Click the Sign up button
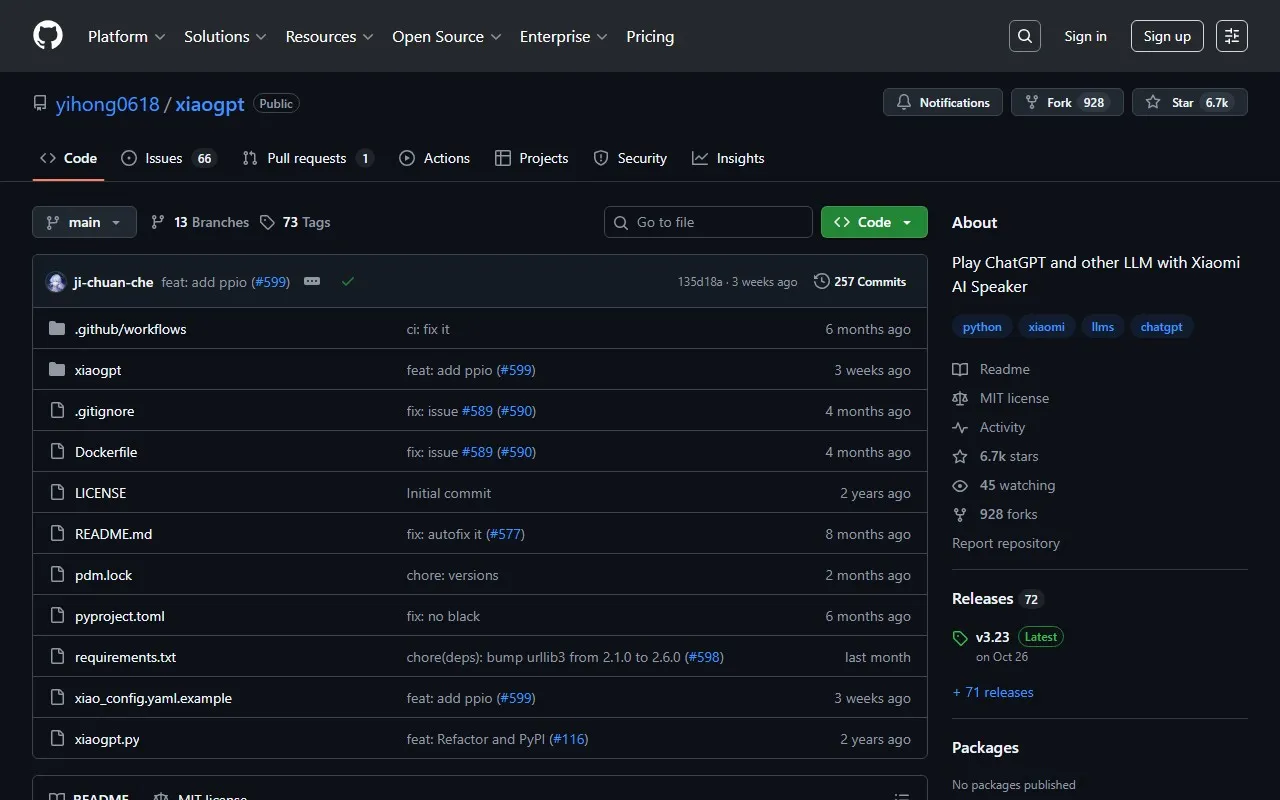This screenshot has height=800, width=1280. click(x=1167, y=36)
